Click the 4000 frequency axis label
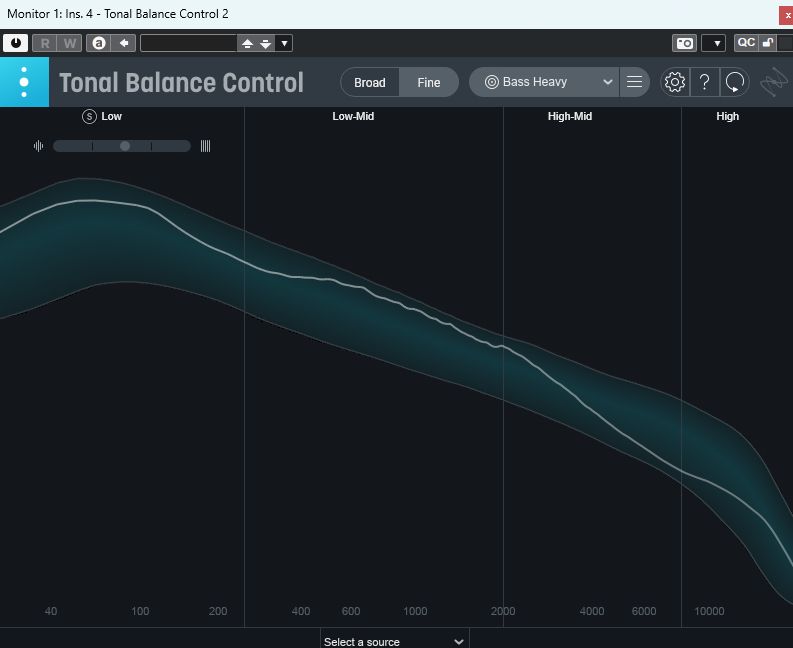The height and width of the screenshot is (648, 793). pos(592,611)
